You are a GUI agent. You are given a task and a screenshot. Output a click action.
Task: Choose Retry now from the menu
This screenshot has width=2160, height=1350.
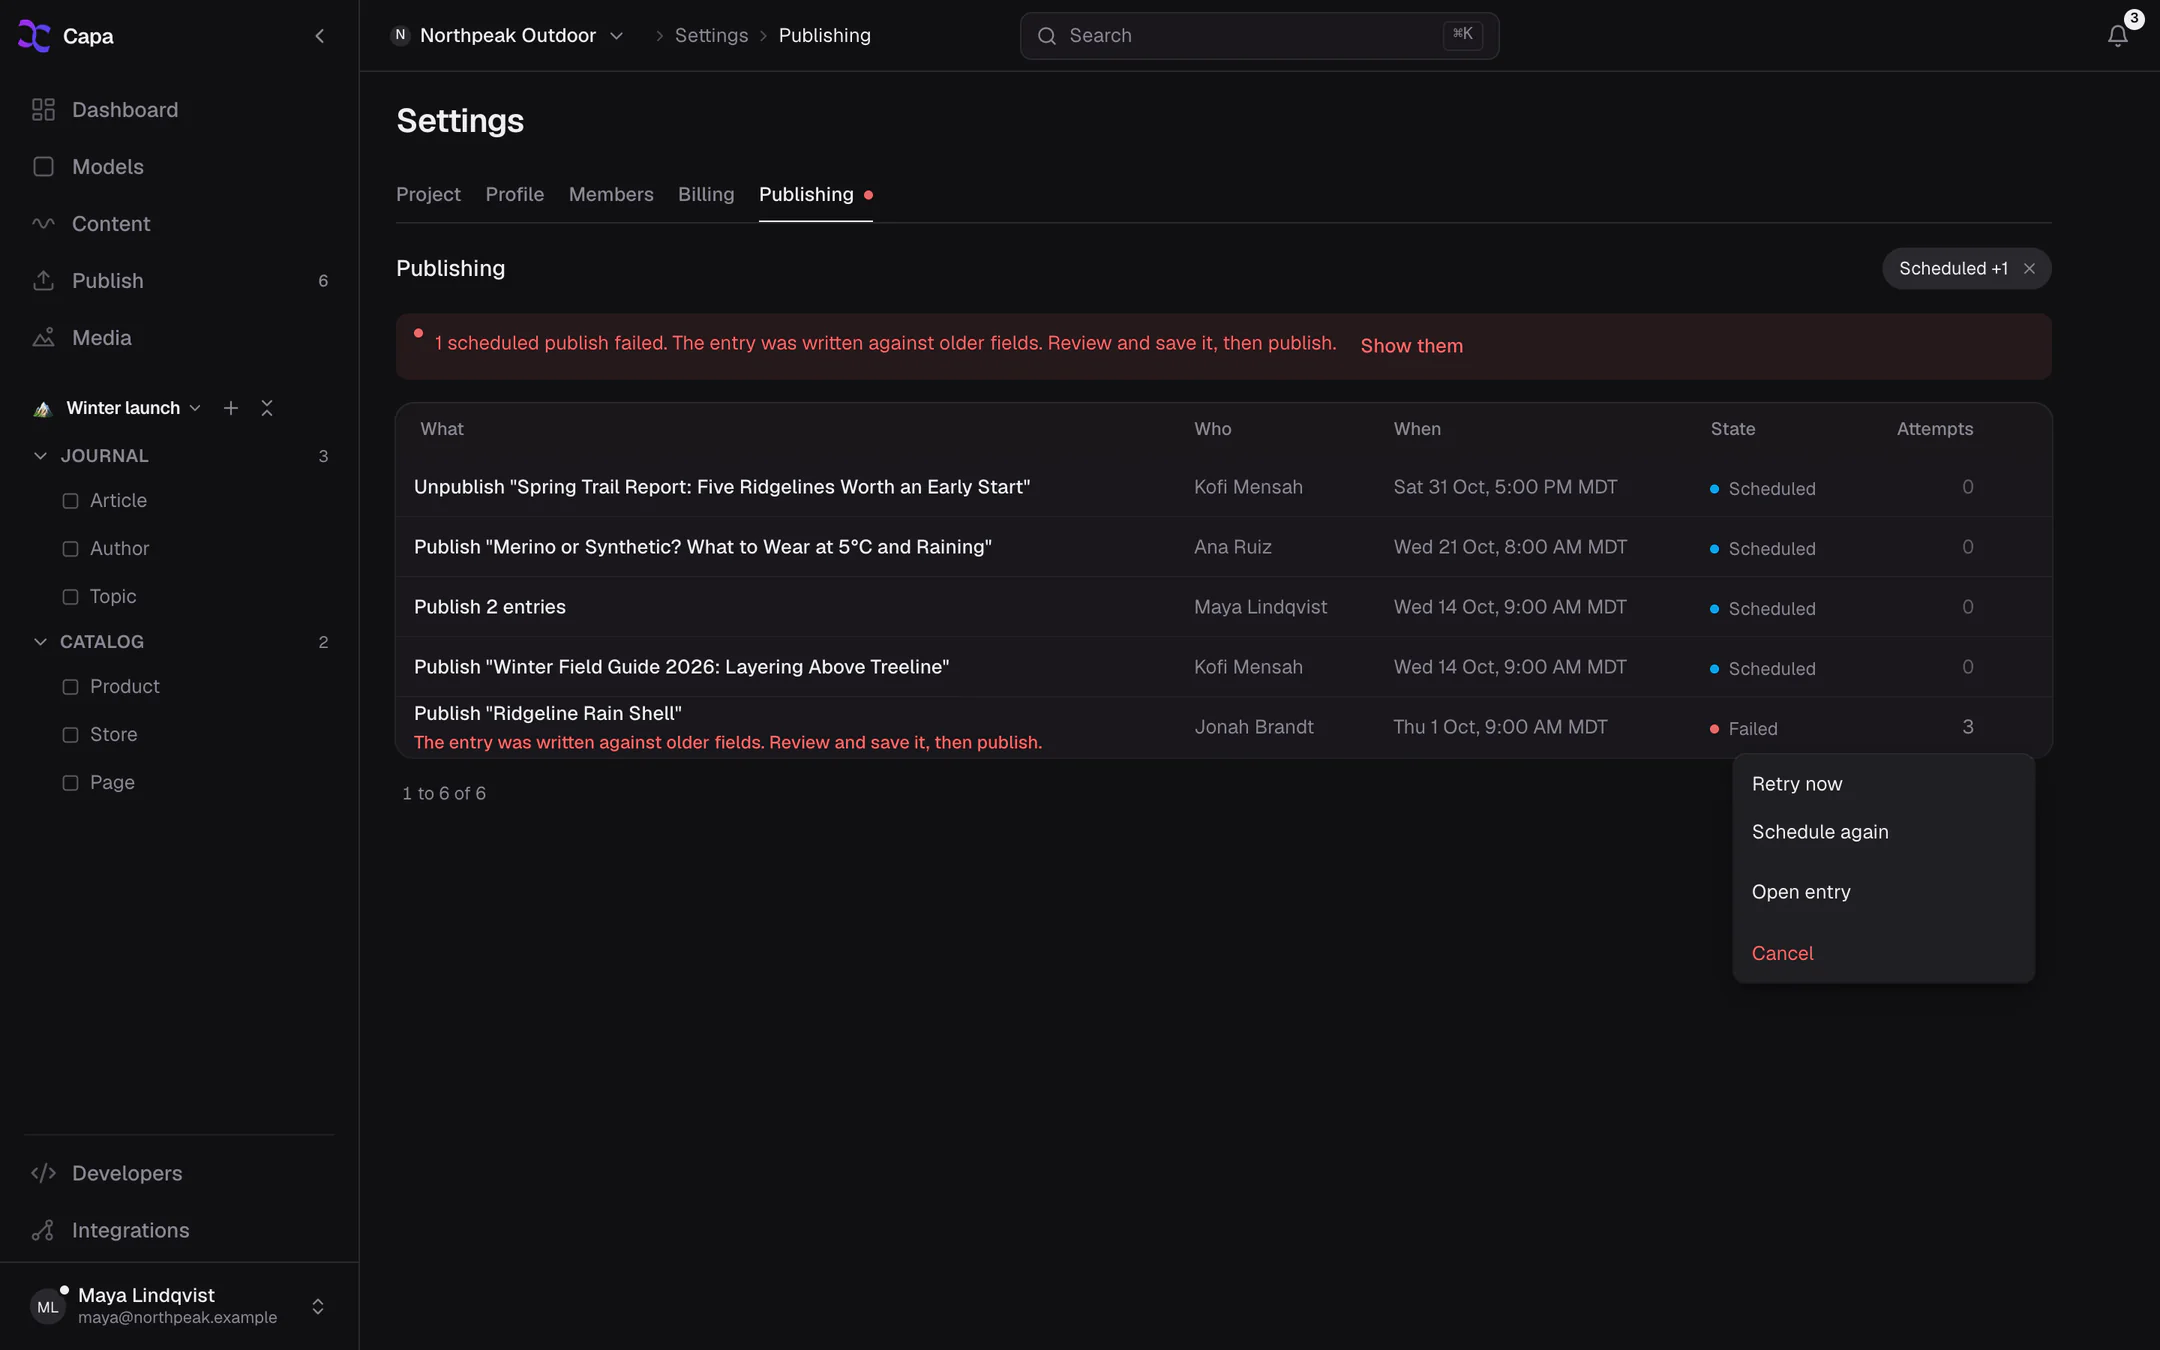(x=1883, y=784)
